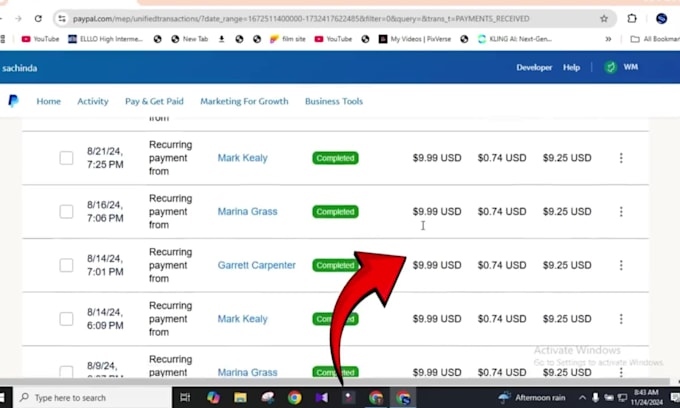Bookmark this page with the star icon
Screen dimensions: 680x408
point(604,19)
